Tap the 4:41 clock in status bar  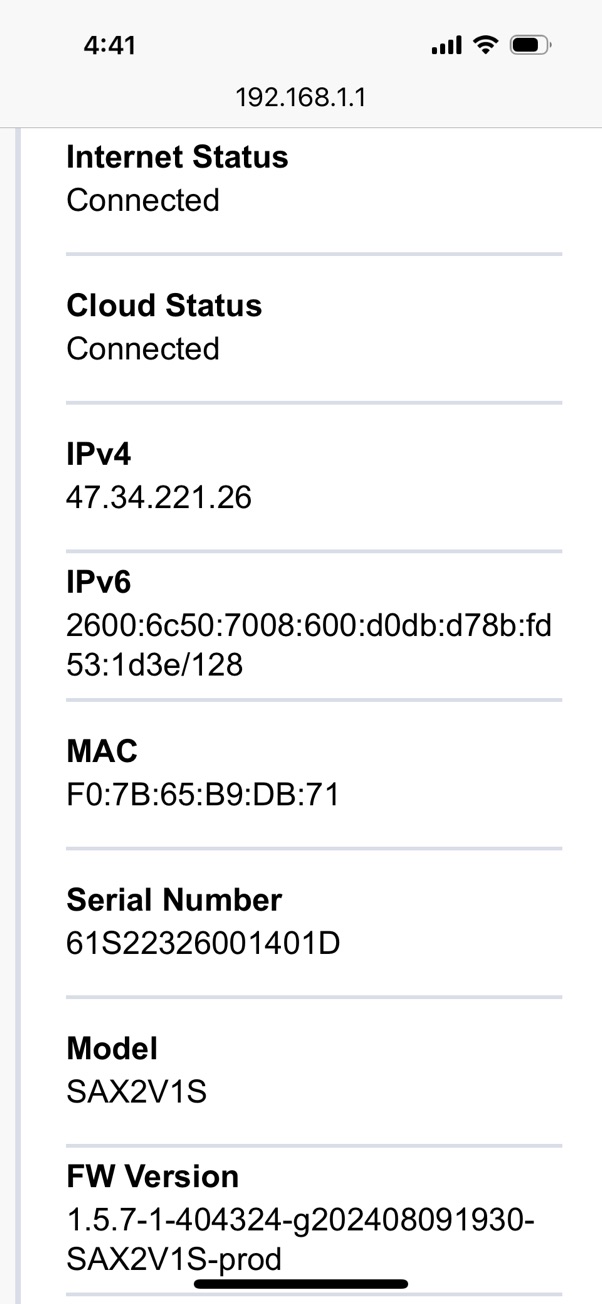tap(110, 45)
